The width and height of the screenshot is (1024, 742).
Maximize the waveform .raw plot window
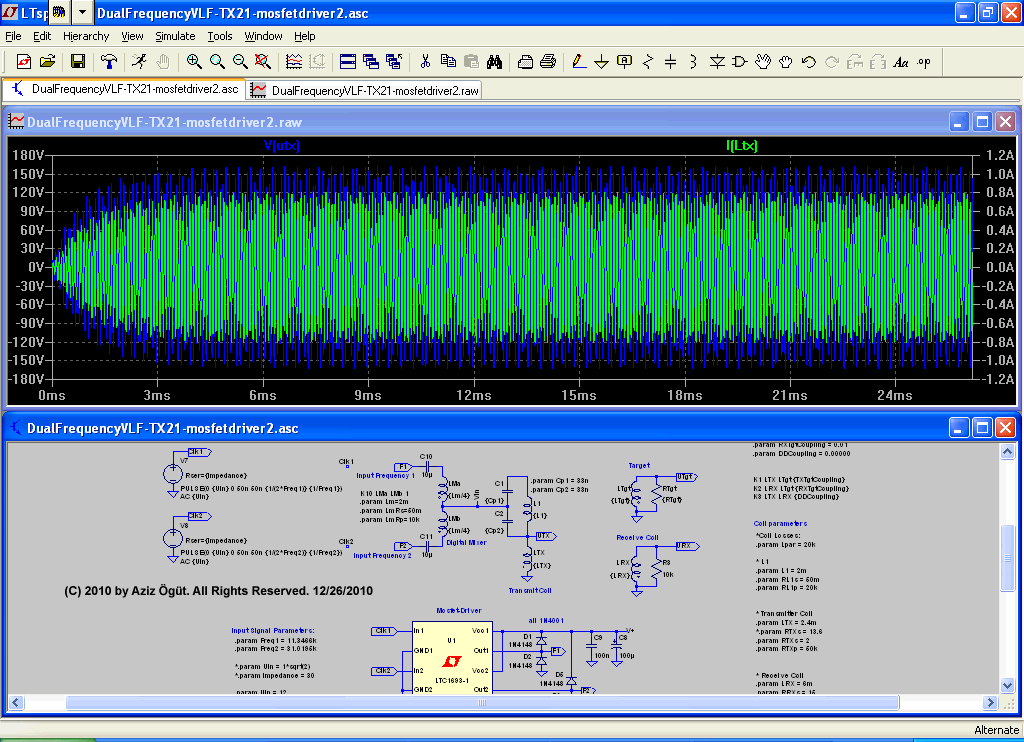(x=981, y=122)
